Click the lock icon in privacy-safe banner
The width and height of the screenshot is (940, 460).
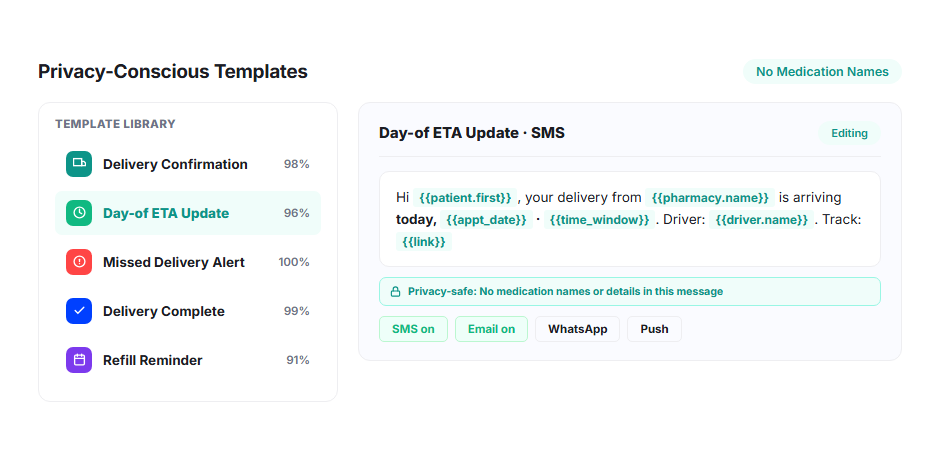(396, 292)
